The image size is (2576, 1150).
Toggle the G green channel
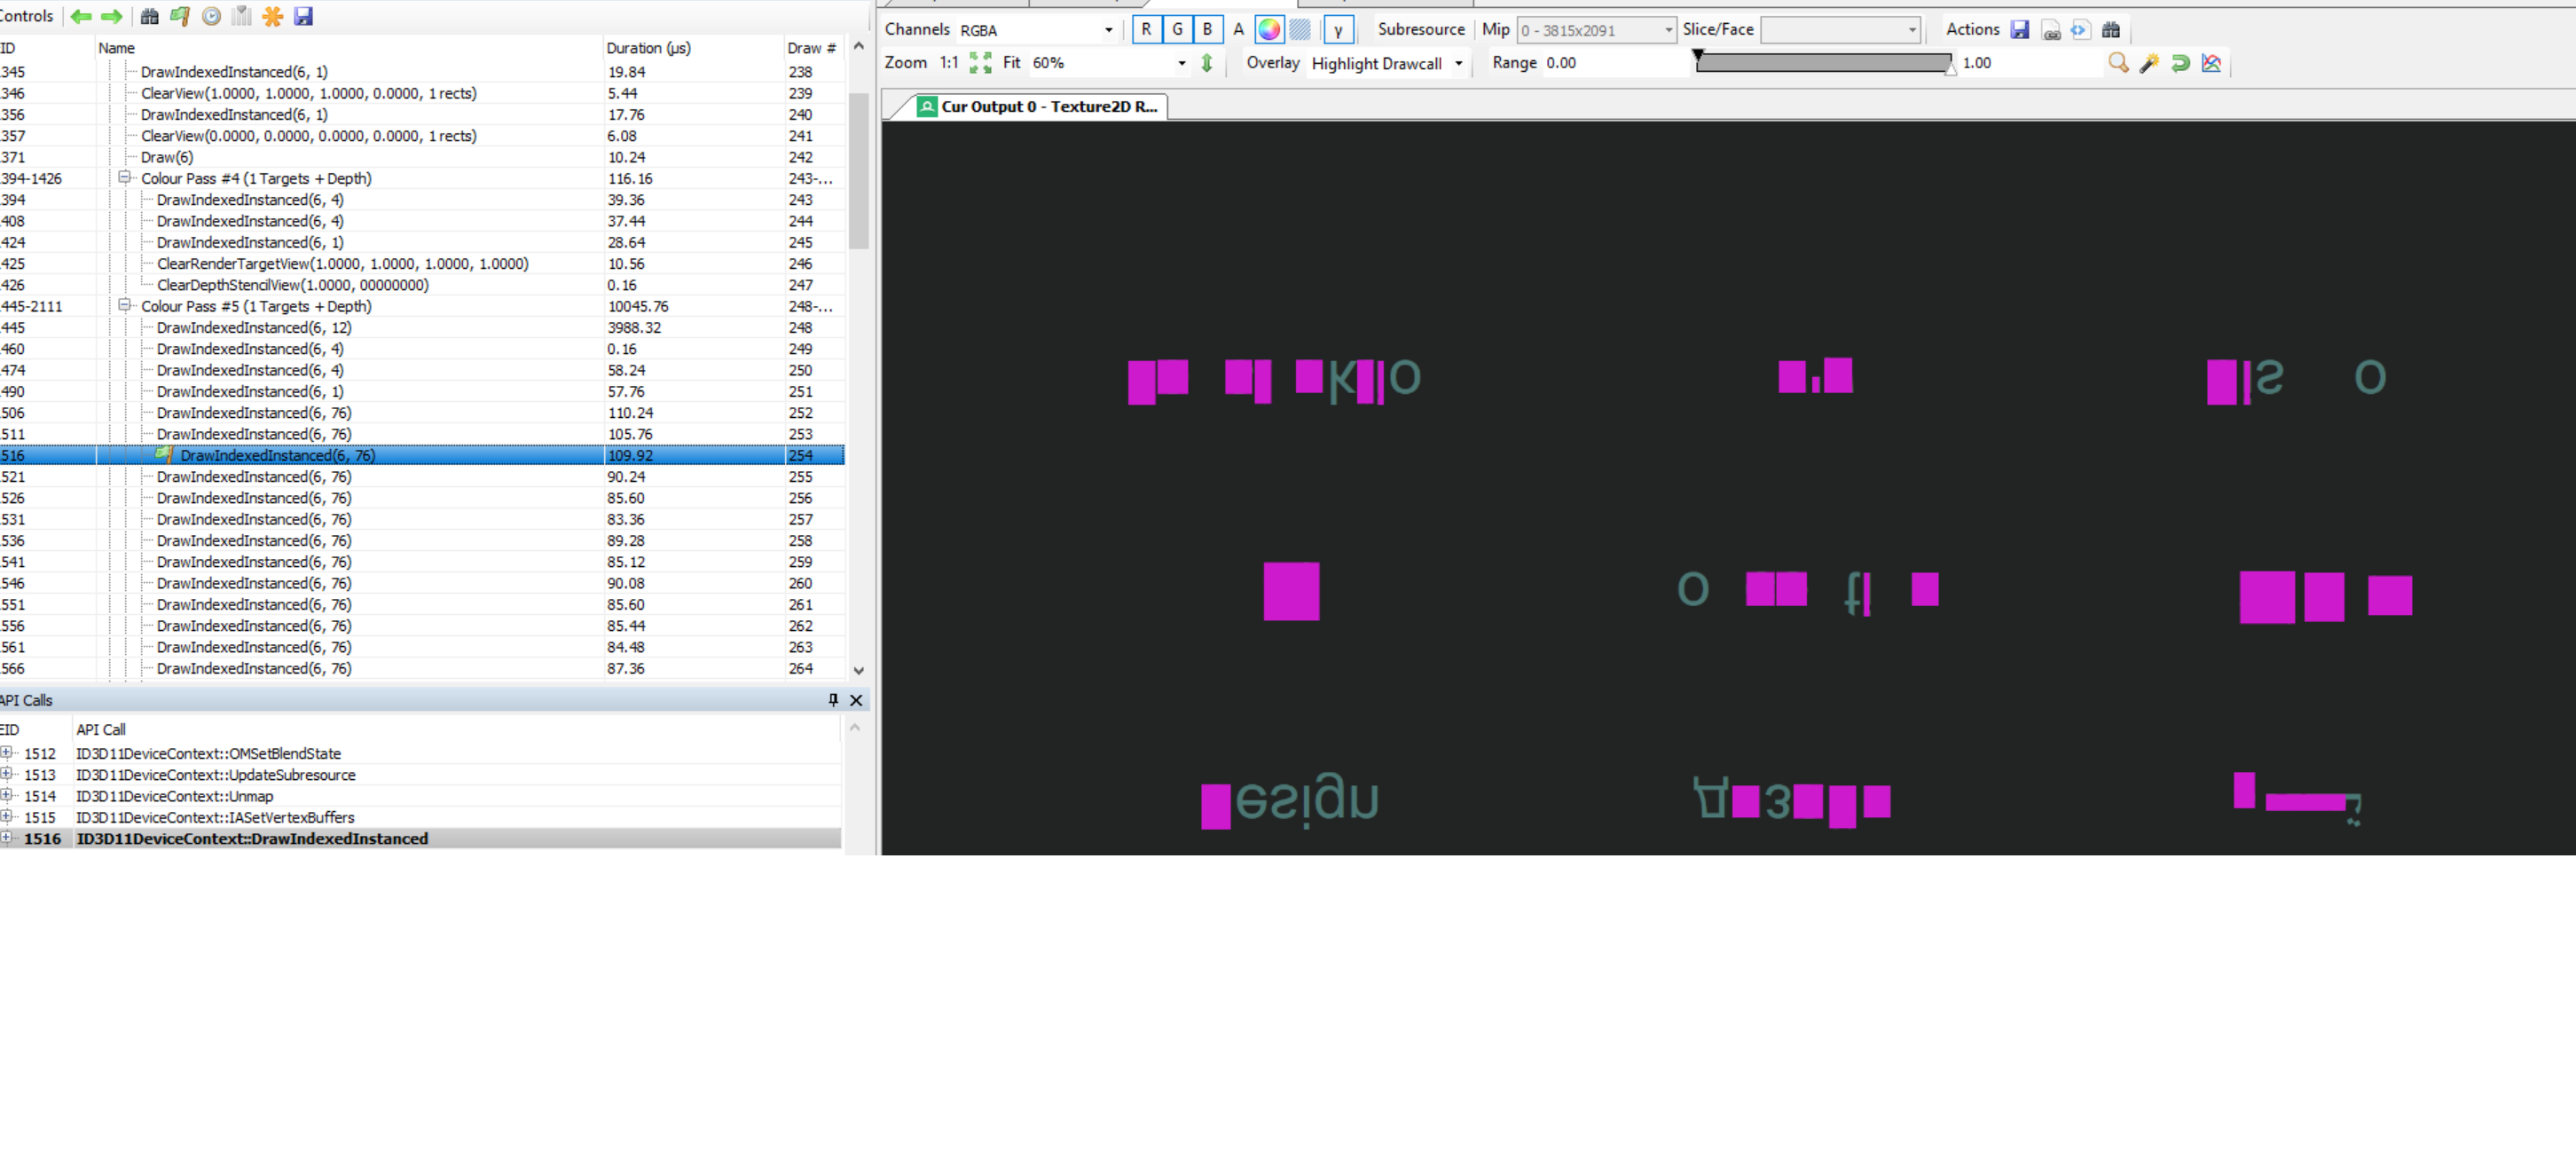coord(1177,30)
